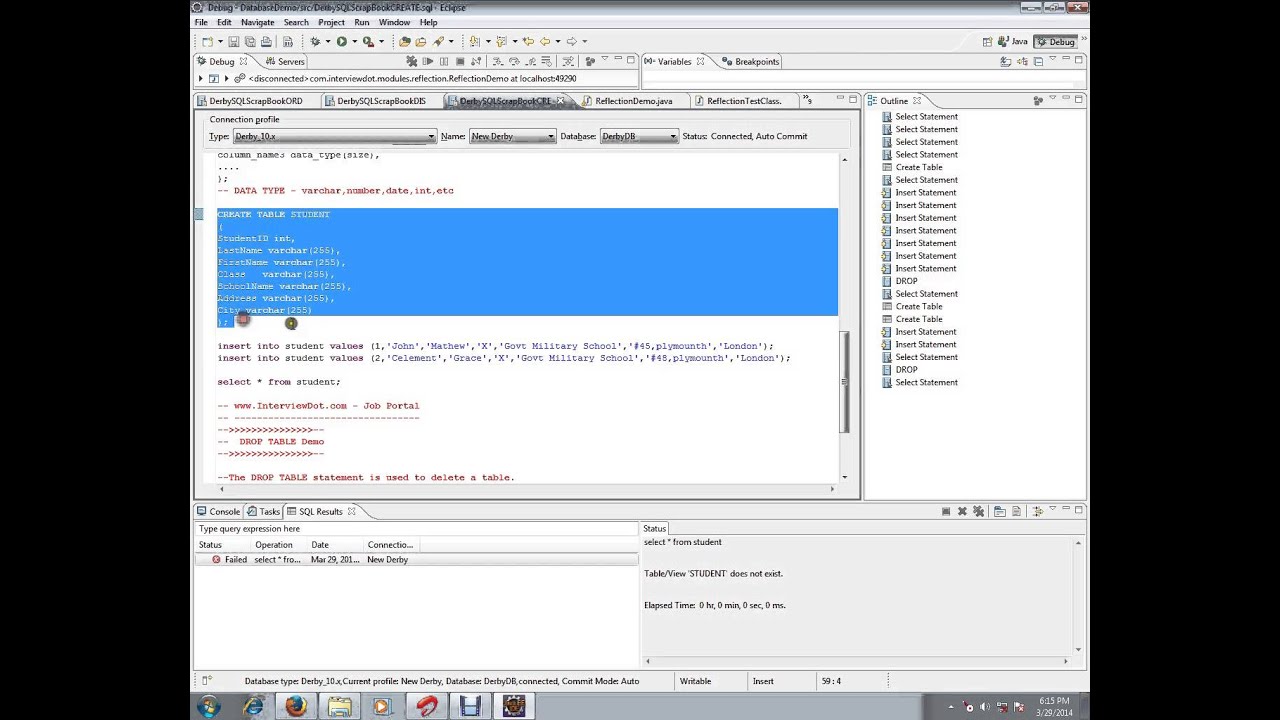Open the Window menu

[x=394, y=22]
